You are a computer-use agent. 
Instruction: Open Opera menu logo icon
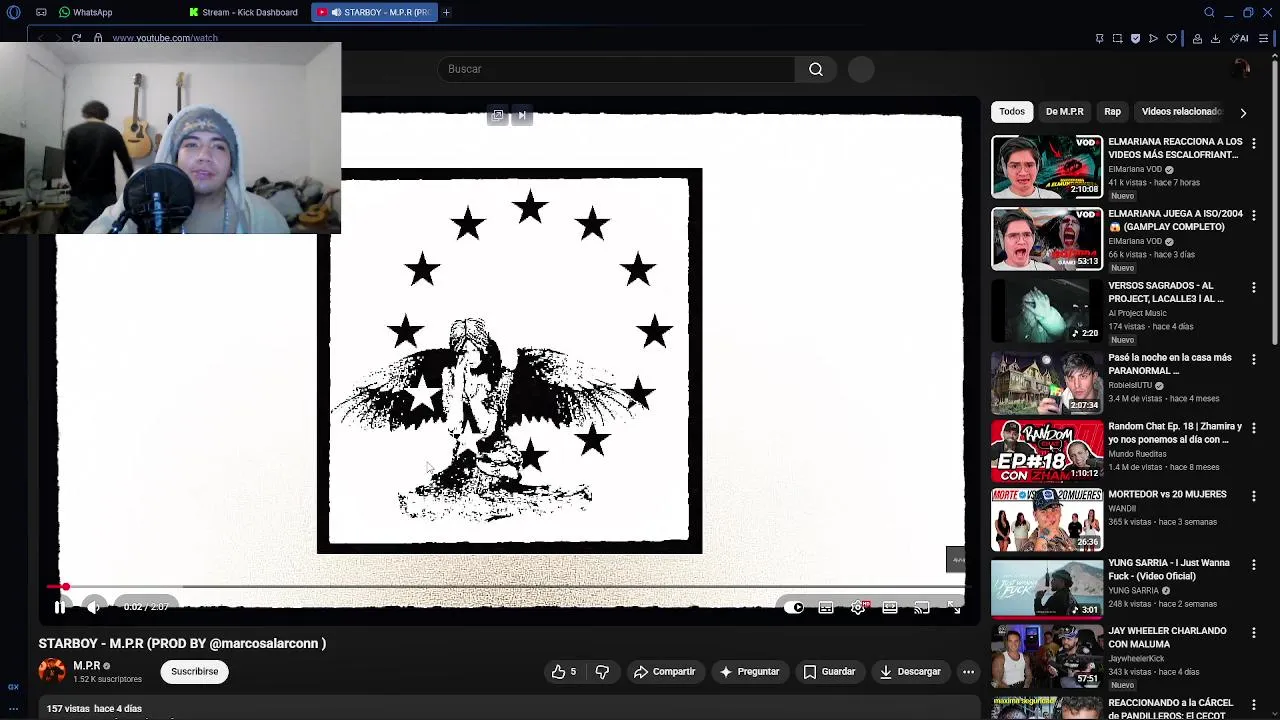[13, 12]
